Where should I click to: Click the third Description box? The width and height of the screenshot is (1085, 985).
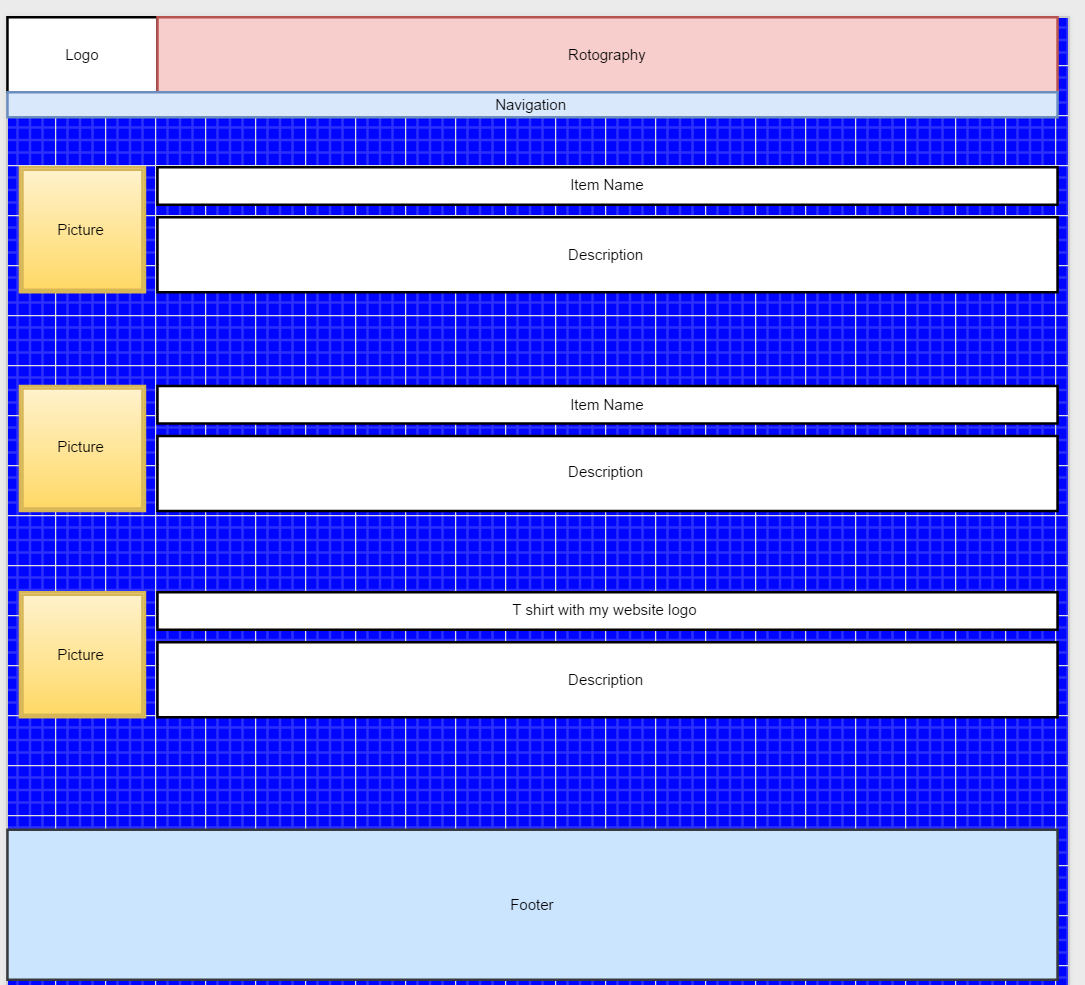(x=606, y=679)
